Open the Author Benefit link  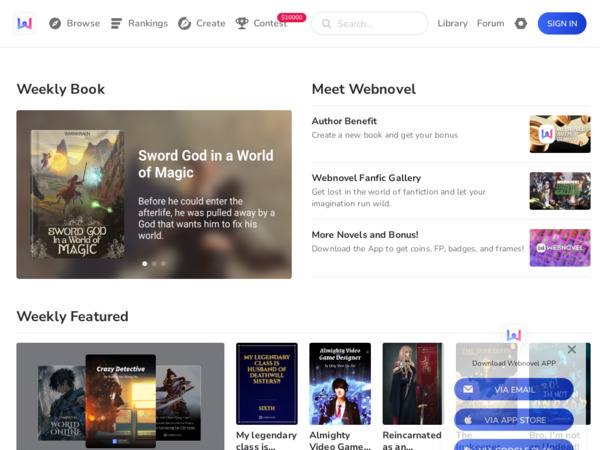point(344,121)
